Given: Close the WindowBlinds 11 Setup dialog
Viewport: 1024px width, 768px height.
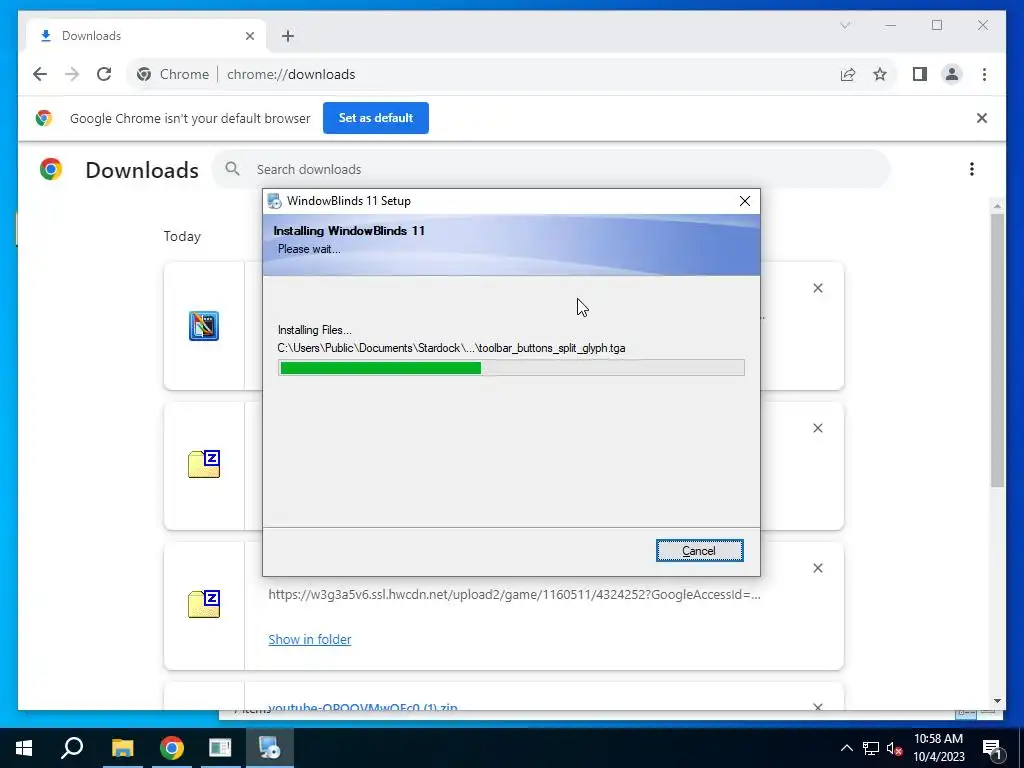Looking at the screenshot, I should tap(744, 201).
